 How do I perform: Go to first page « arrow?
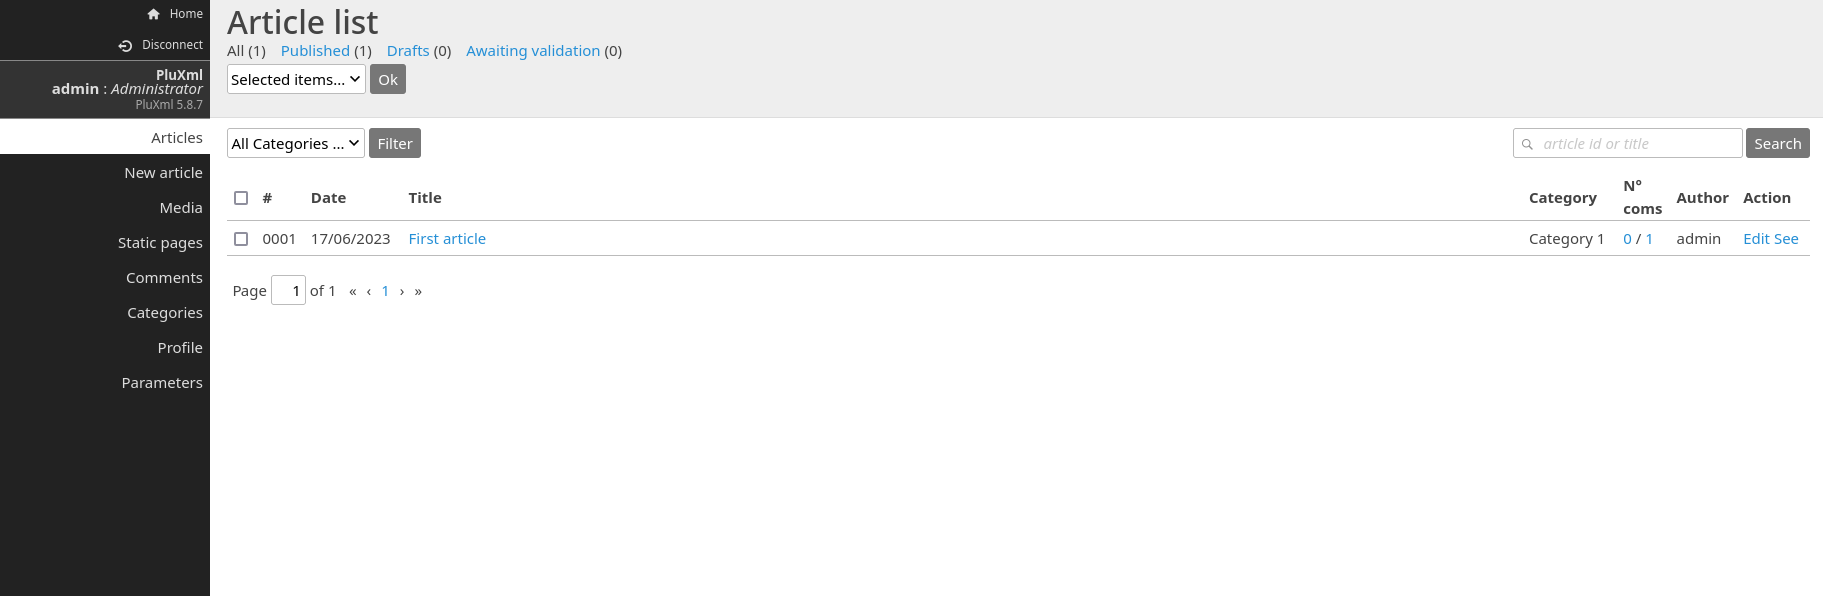tap(352, 292)
